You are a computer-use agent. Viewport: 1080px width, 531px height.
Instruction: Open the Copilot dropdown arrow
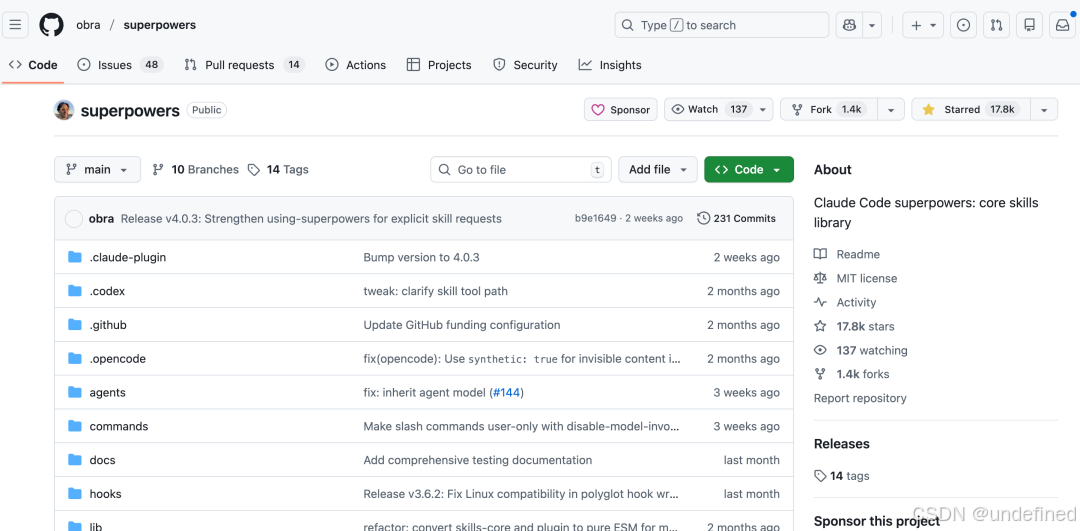click(x=872, y=25)
